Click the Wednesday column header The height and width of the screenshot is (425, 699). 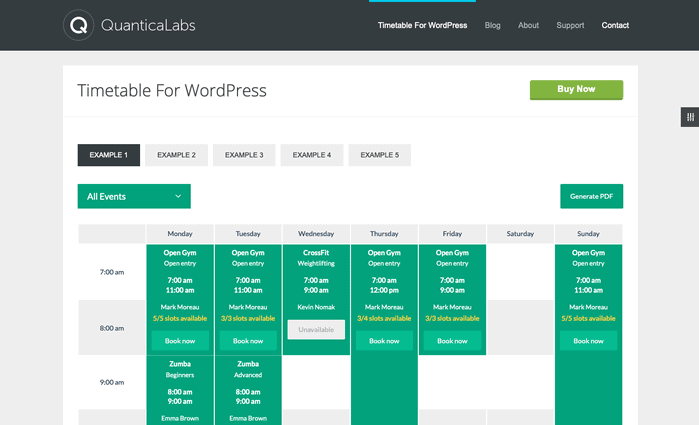point(316,234)
